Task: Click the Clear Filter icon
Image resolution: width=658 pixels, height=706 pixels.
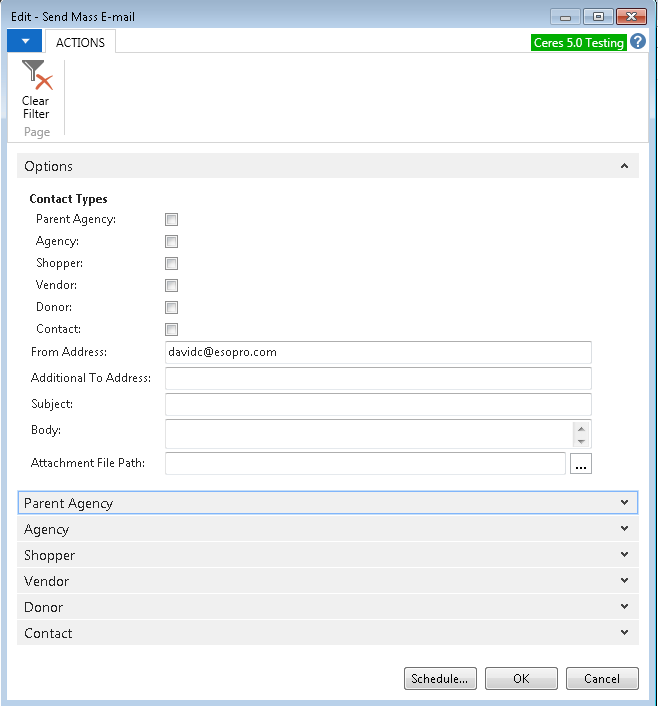Action: click(36, 76)
